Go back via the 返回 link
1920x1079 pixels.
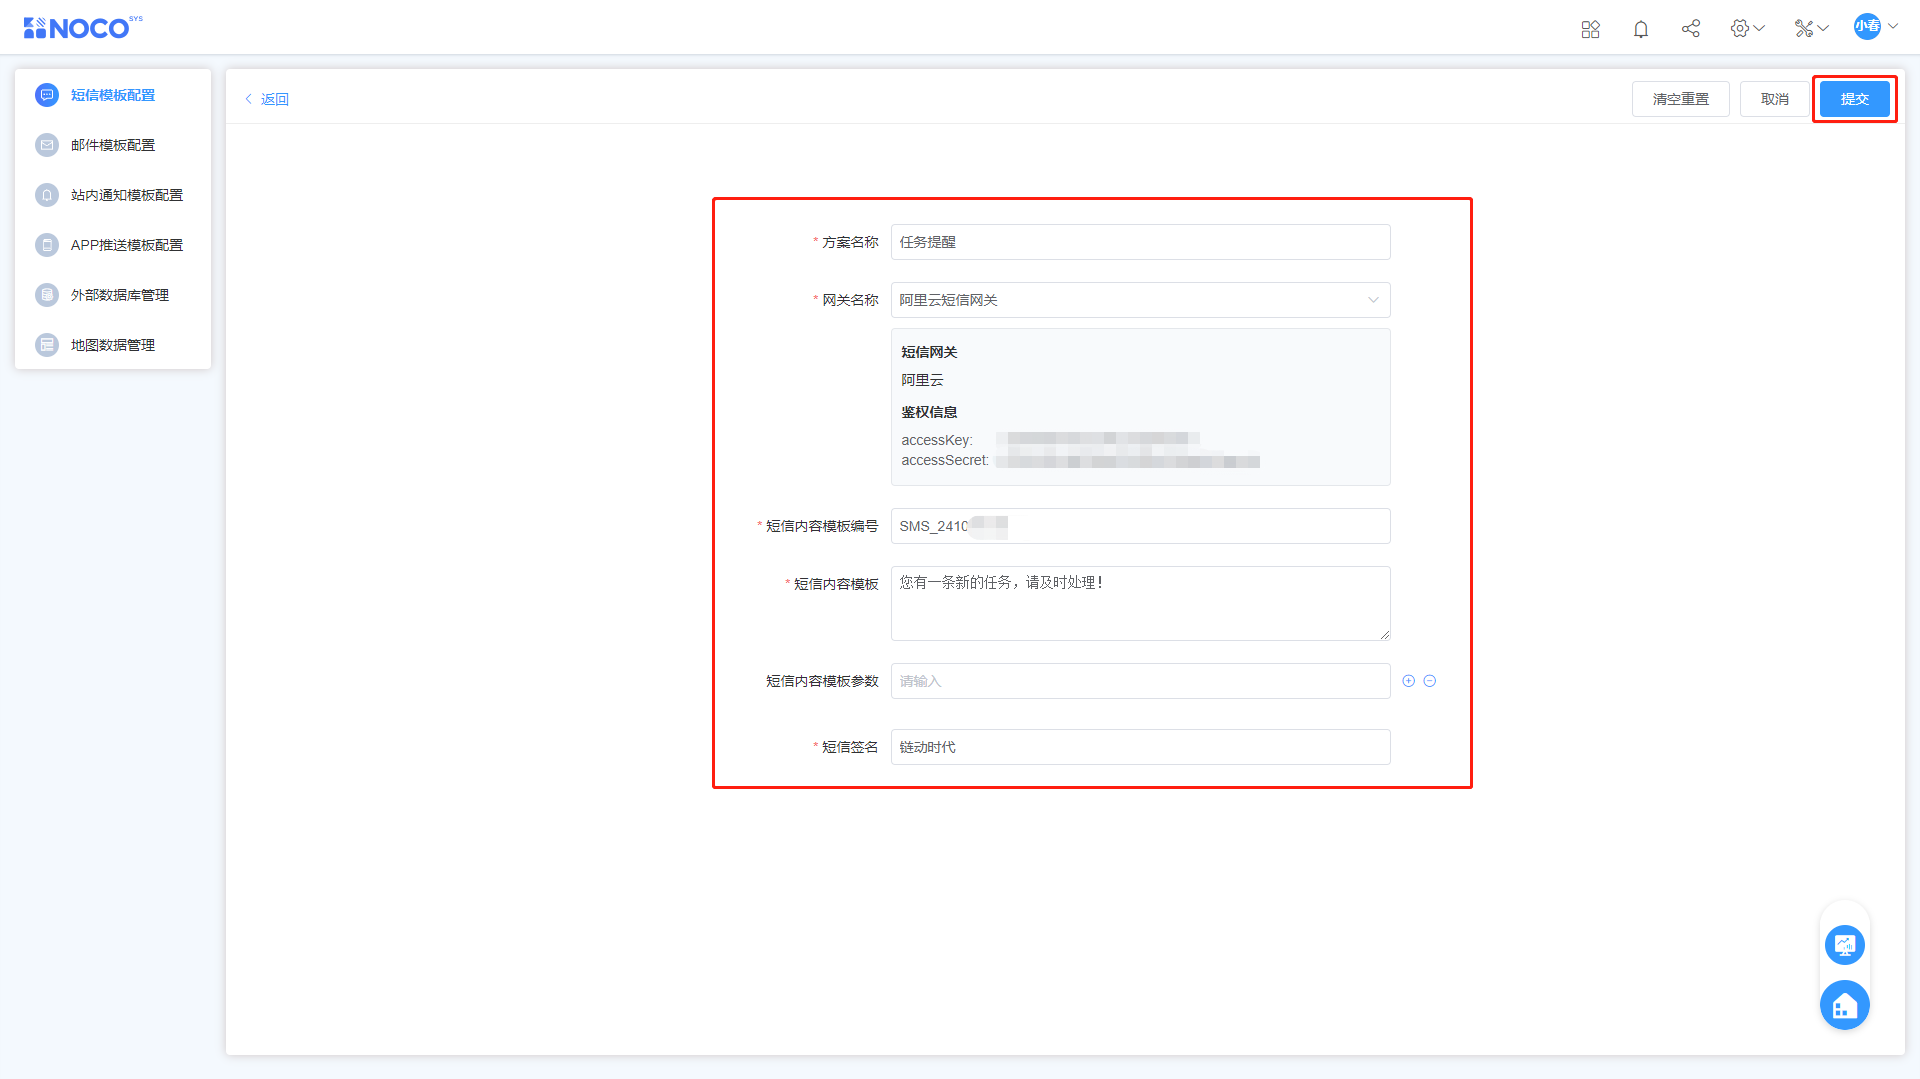point(267,99)
